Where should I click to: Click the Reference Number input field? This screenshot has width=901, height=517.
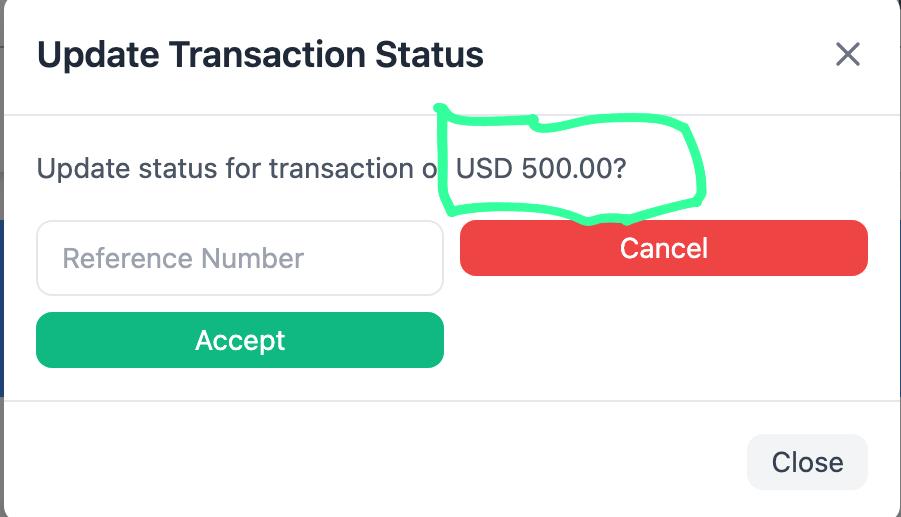point(240,258)
